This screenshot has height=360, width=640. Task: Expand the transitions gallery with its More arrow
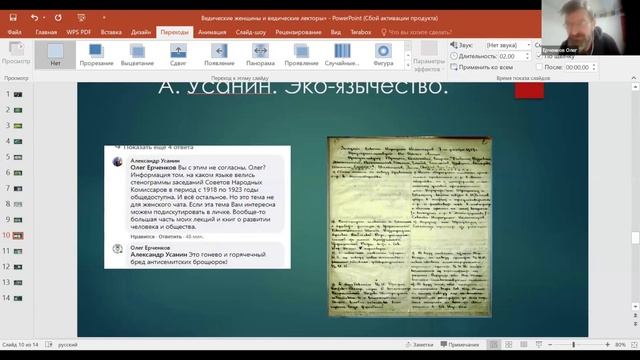[408, 65]
